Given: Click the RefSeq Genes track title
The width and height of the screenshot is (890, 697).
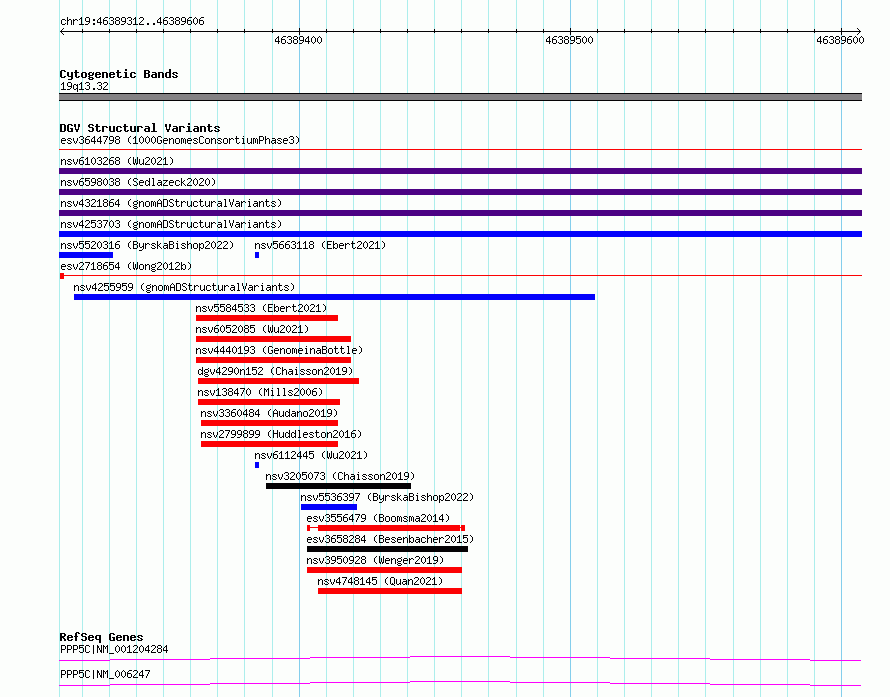Looking at the screenshot, I should click(101, 637).
